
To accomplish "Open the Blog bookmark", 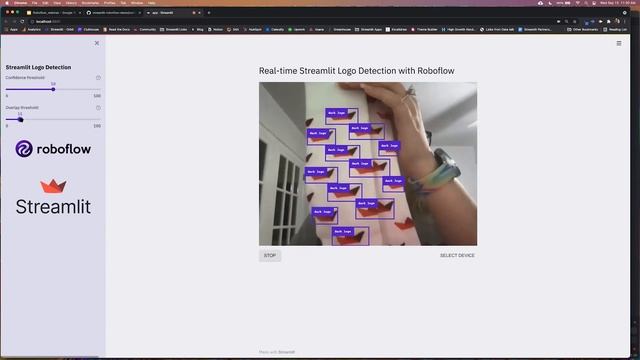I will [198, 29].
